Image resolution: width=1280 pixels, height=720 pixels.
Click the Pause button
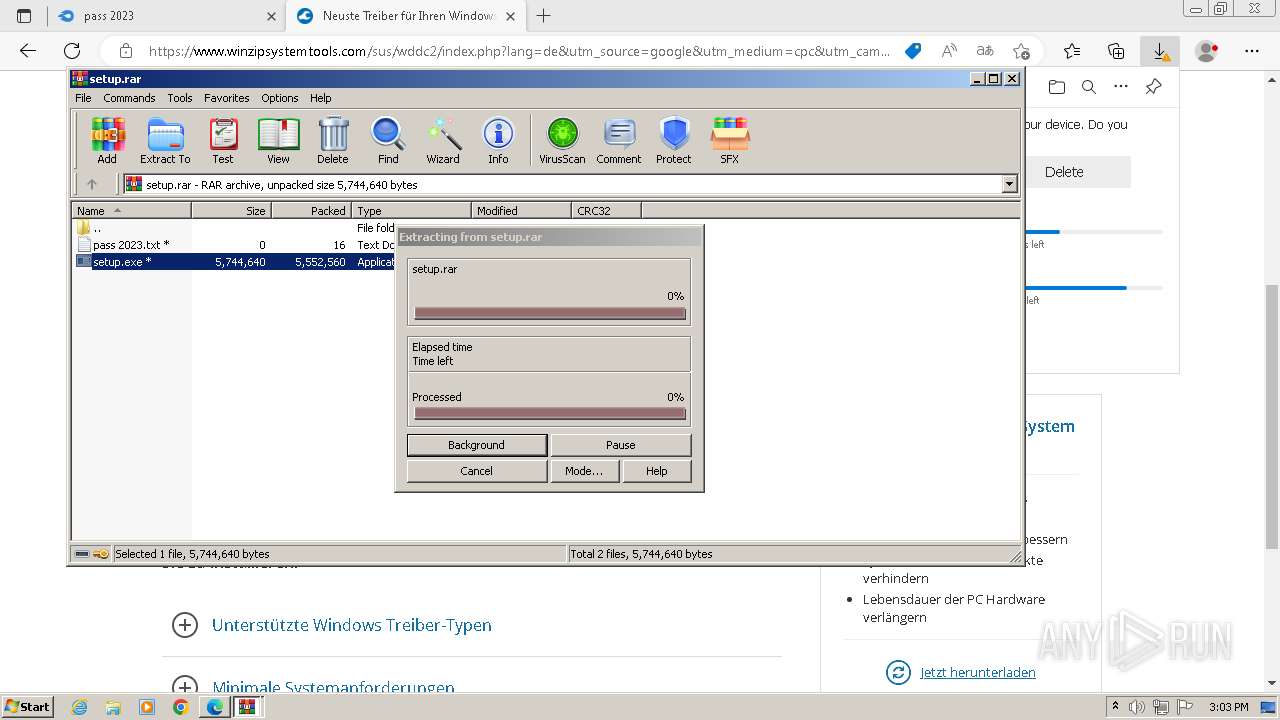point(620,445)
